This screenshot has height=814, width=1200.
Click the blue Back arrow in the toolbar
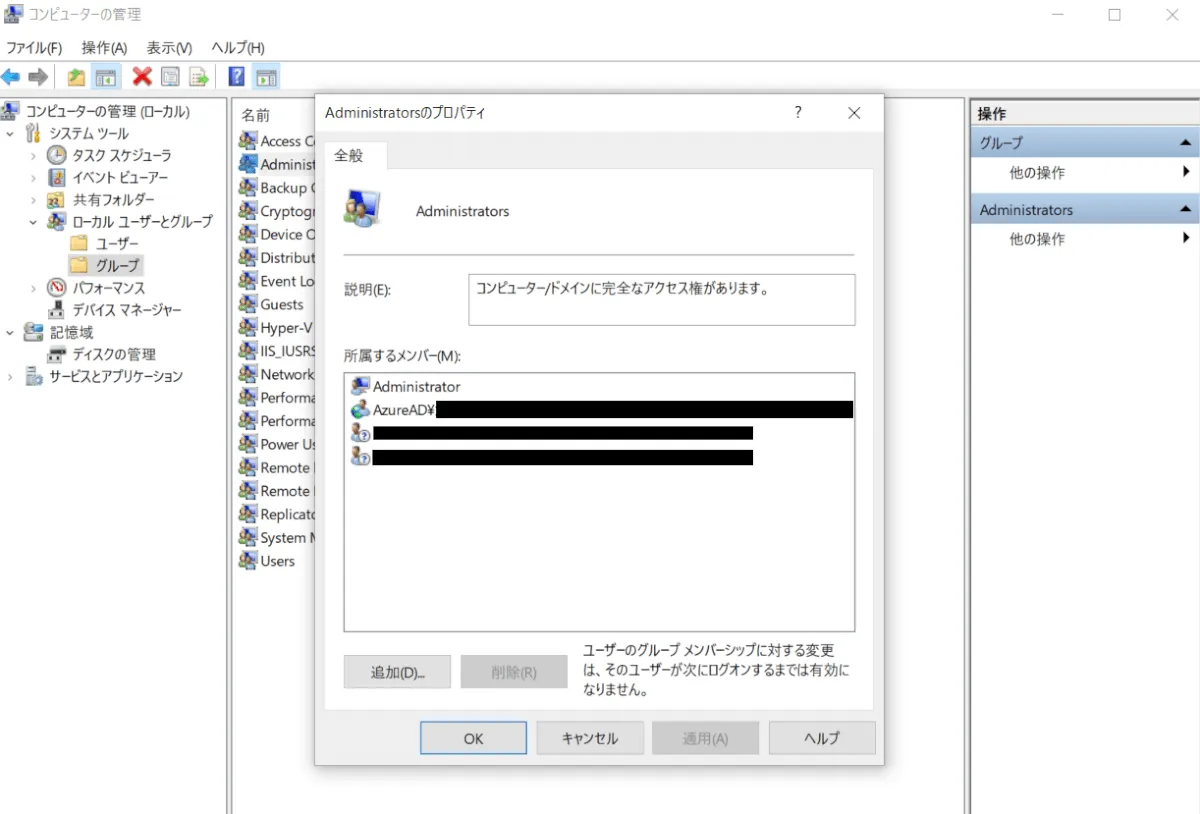tap(11, 77)
